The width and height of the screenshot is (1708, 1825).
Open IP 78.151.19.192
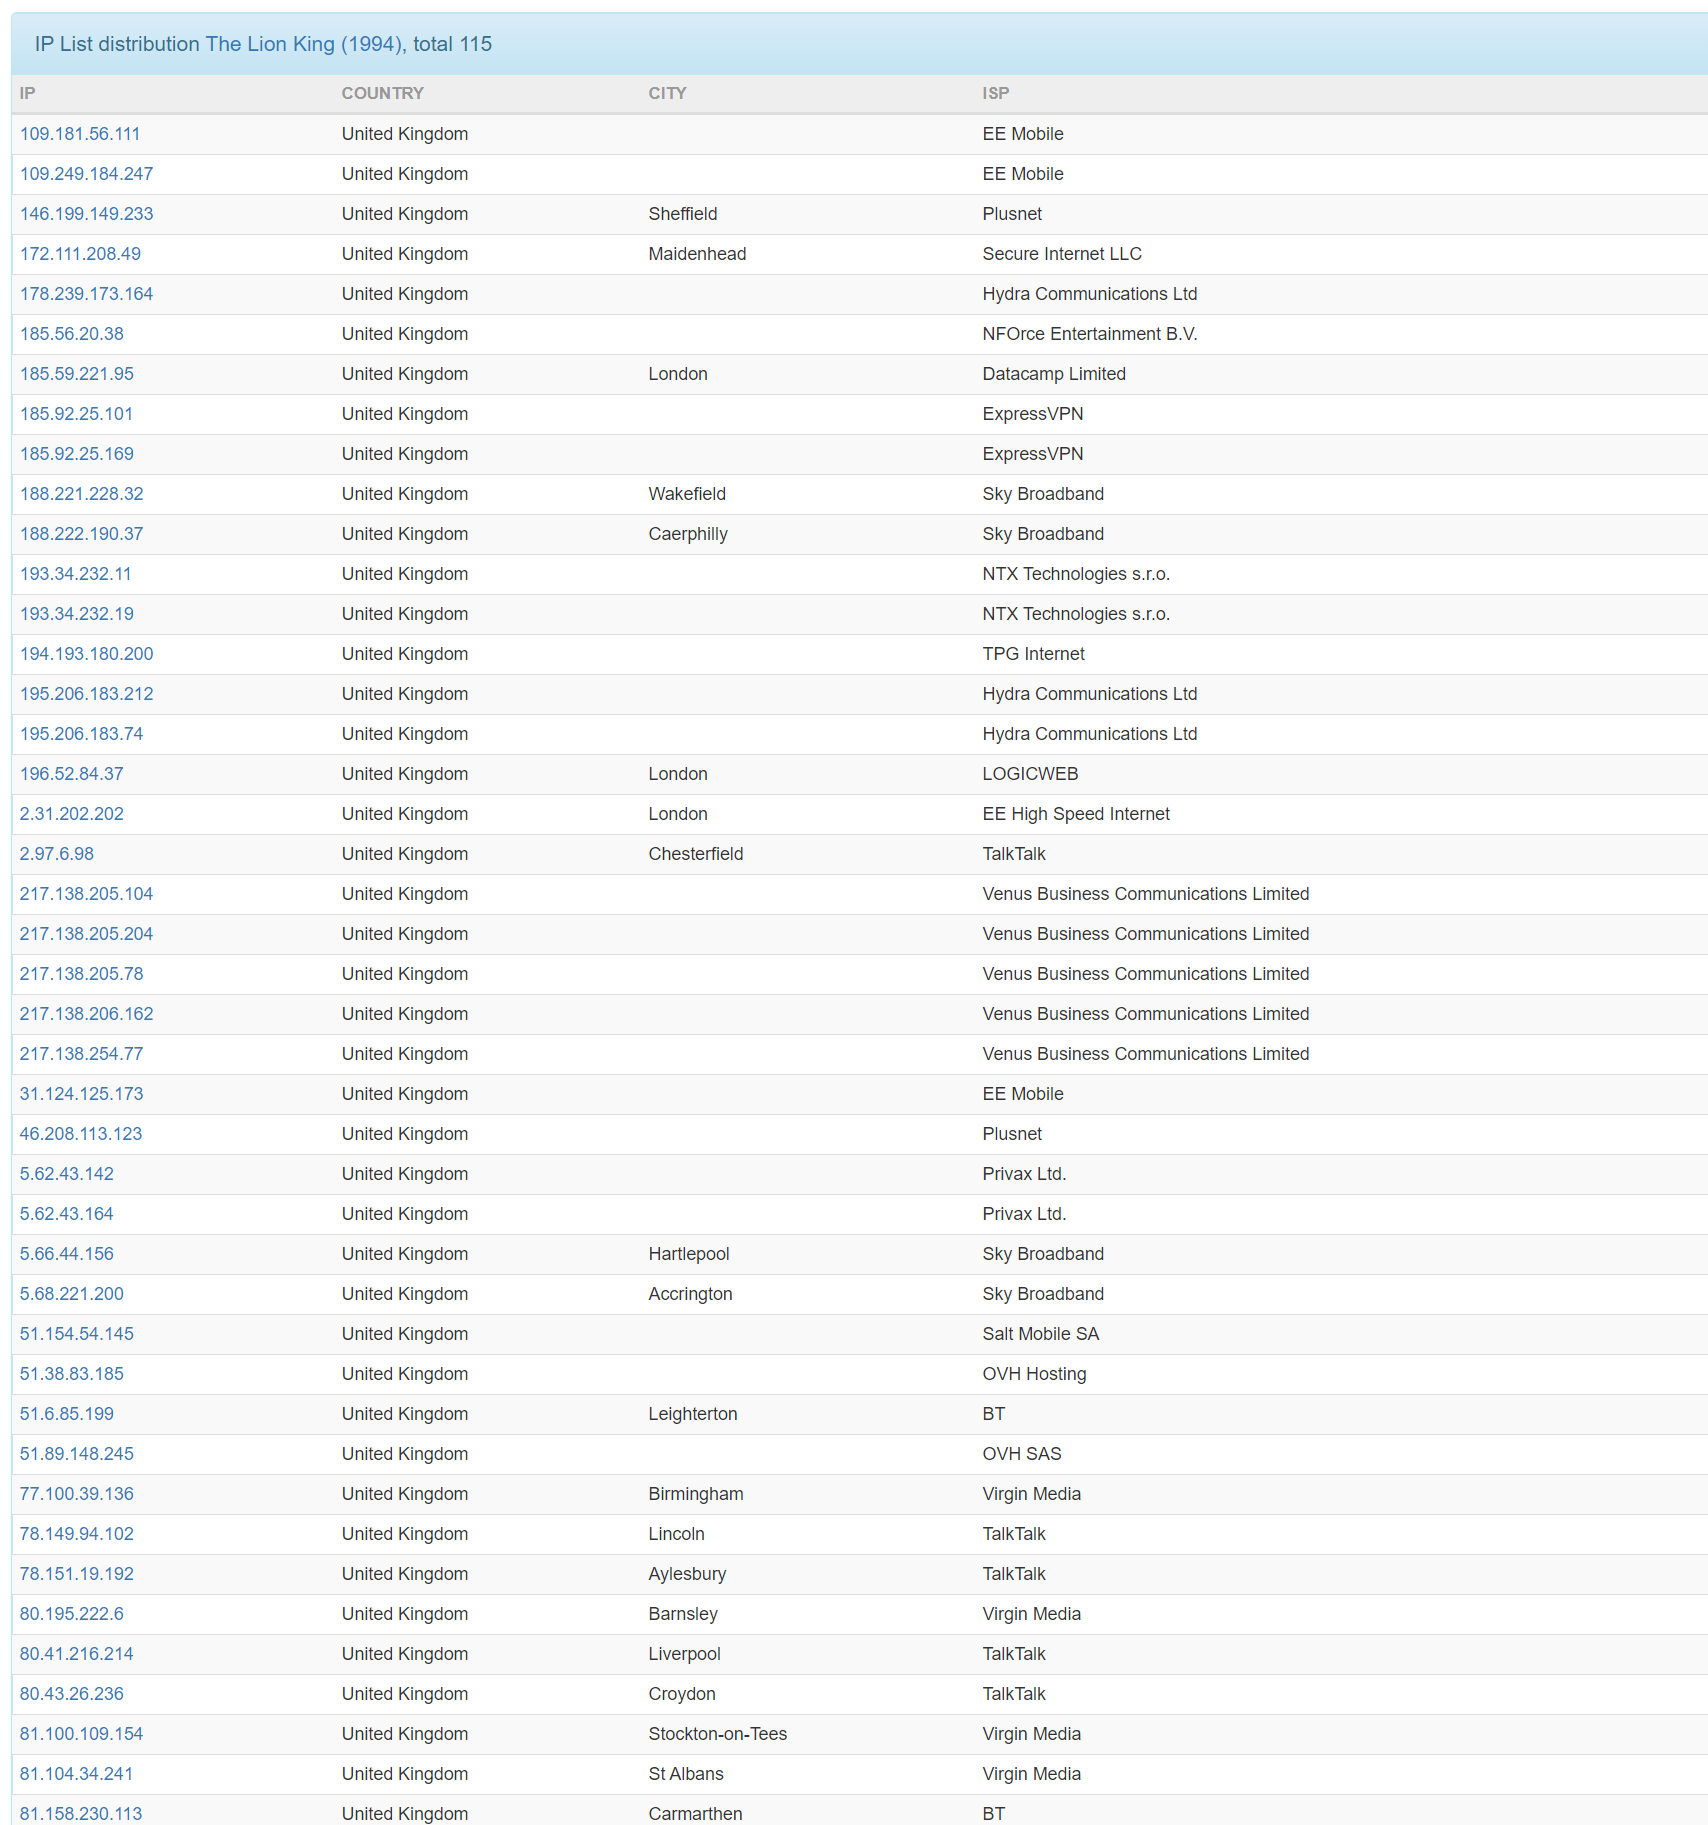click(x=77, y=1574)
